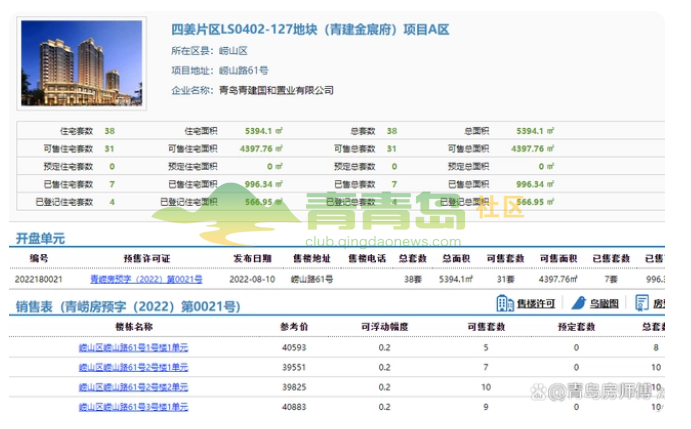The width and height of the screenshot is (691, 429).
Task: Click the 企业名称 青岛青建国和置业有限公司 text
Action: pos(253,91)
